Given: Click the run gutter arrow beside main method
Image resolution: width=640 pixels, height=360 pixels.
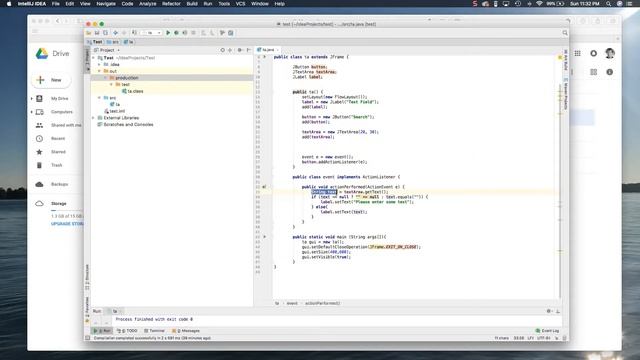Looking at the screenshot, I should click(264, 237).
